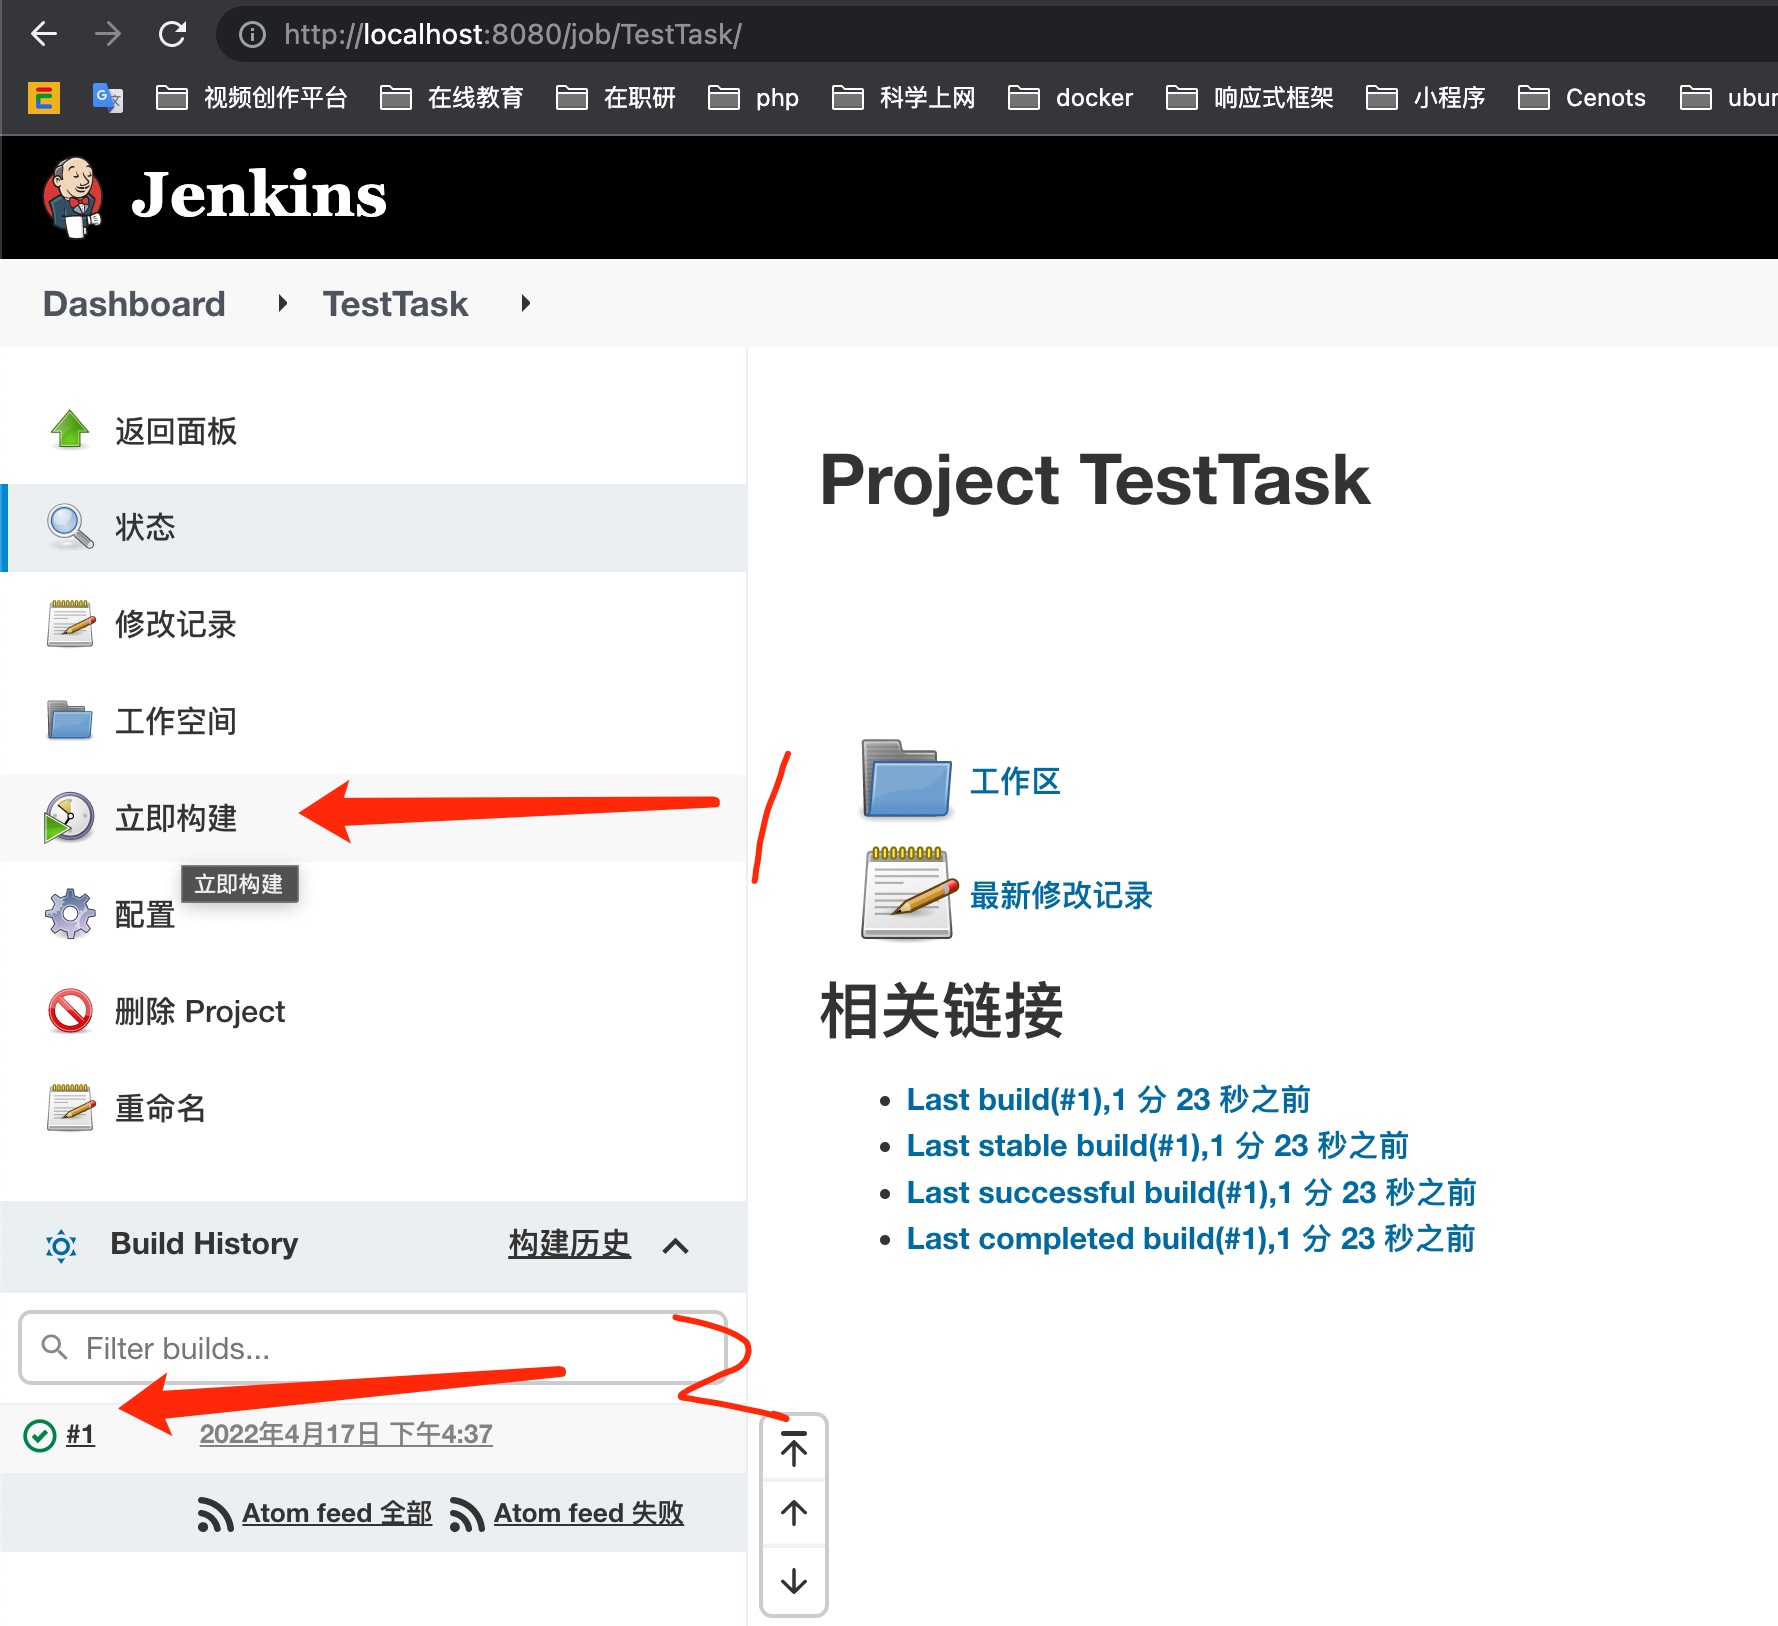Click the Filter builds search field
The width and height of the screenshot is (1778, 1626).
coord(372,1349)
